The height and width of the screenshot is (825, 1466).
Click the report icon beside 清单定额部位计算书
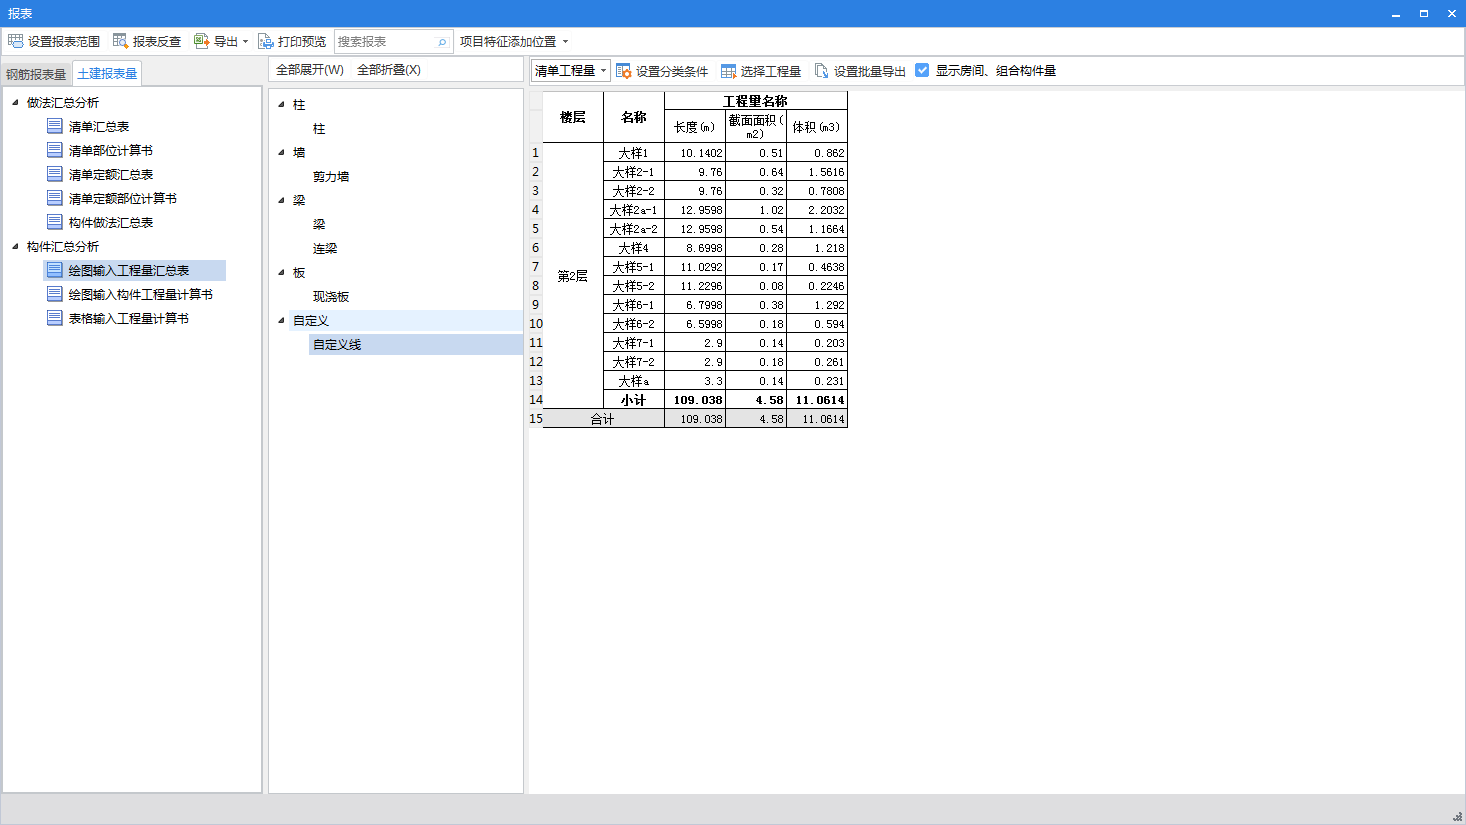click(x=55, y=198)
